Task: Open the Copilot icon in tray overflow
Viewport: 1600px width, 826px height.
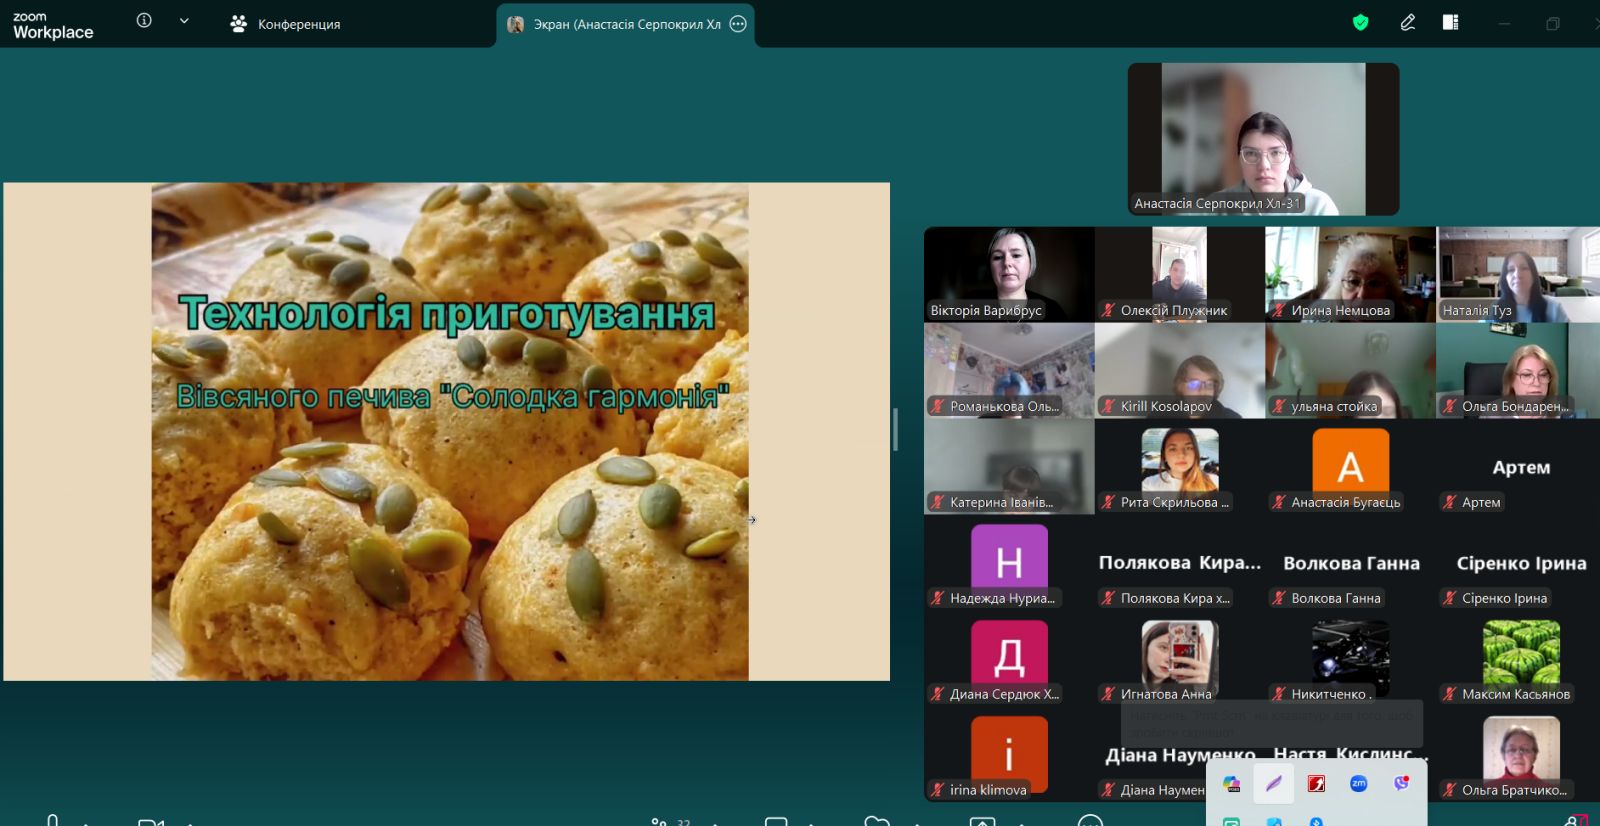Action: (1232, 784)
